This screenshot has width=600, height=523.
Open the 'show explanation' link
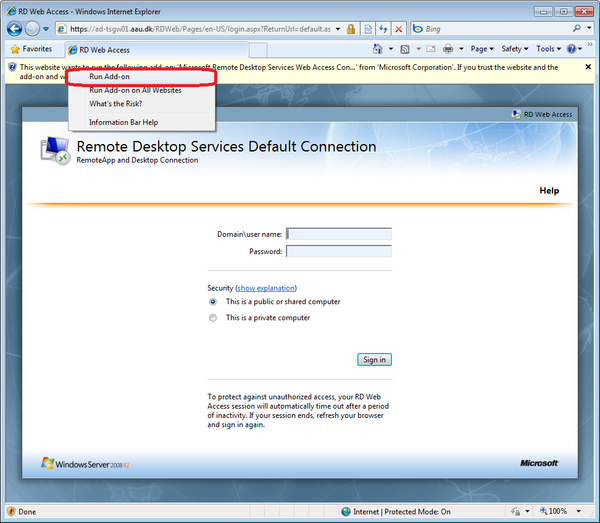(266, 288)
